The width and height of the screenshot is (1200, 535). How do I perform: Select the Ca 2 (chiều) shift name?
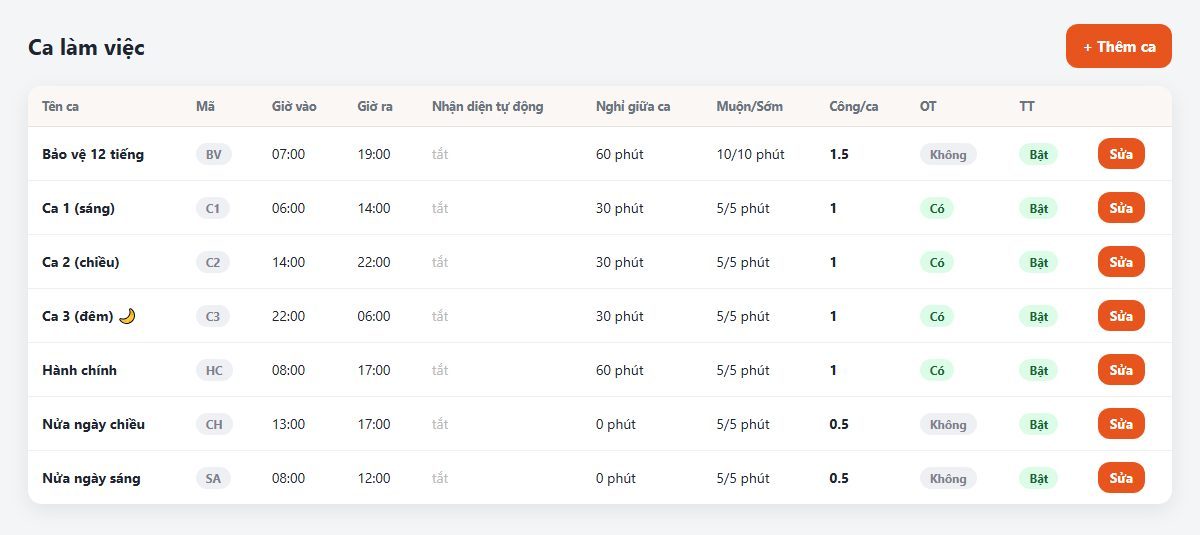[x=81, y=262]
